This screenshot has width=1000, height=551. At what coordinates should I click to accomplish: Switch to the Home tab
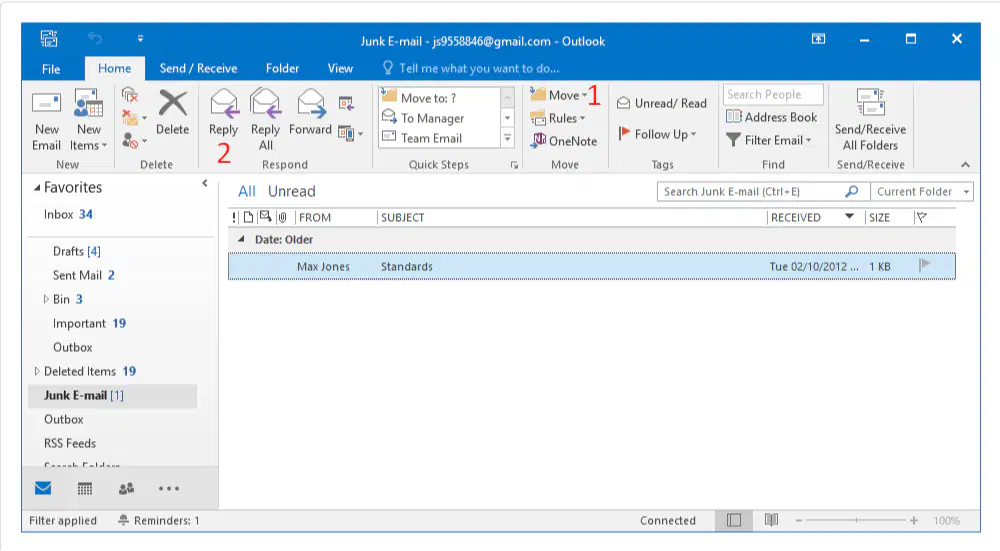(115, 68)
